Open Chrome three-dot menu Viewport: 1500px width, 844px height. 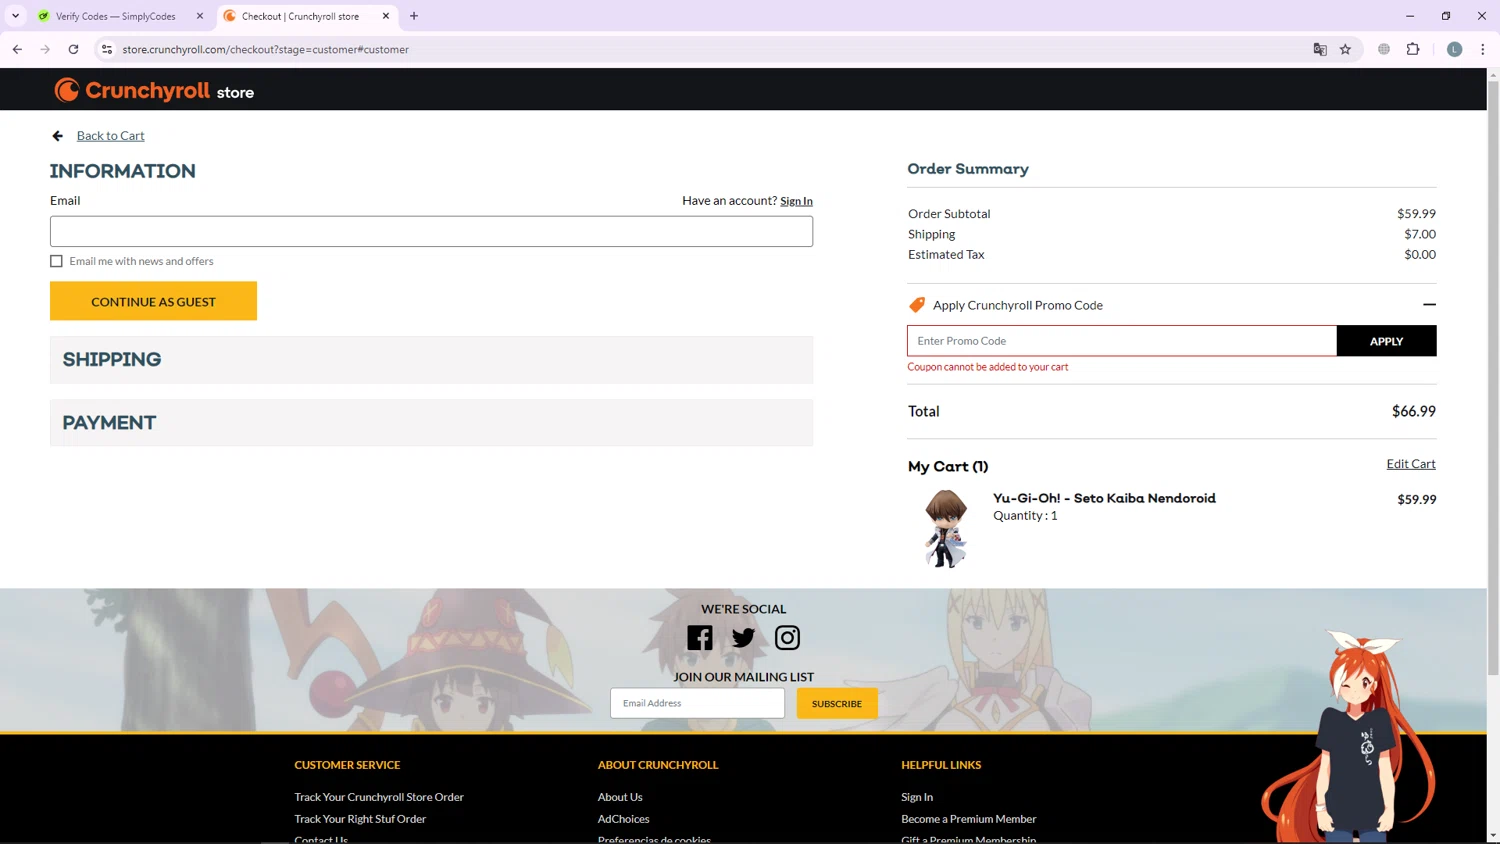tap(1483, 49)
